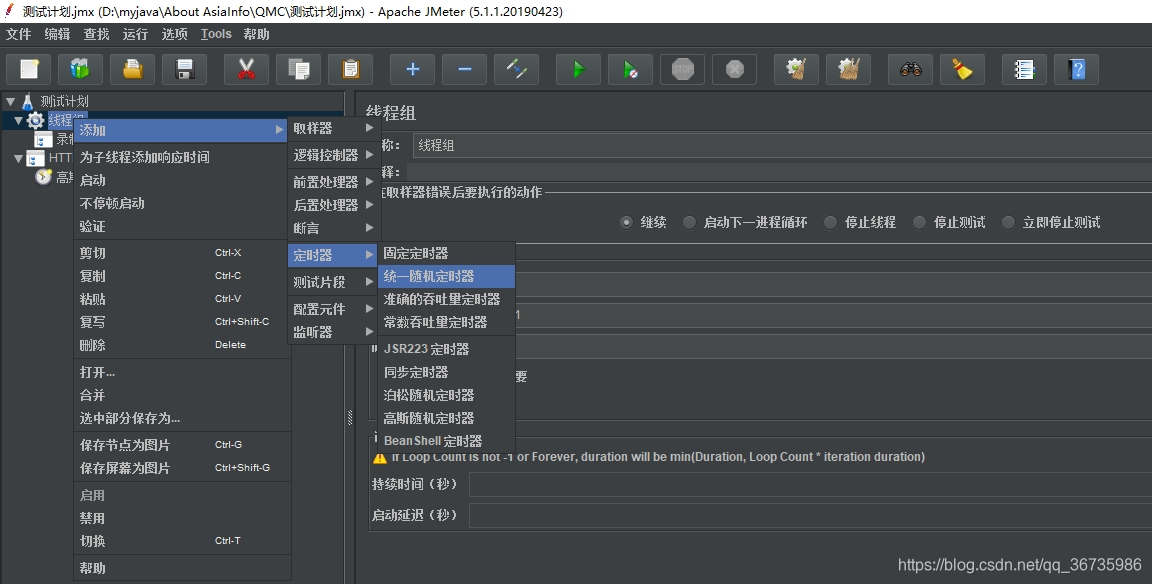
Task: Copy toolbar icon
Action: point(298,70)
